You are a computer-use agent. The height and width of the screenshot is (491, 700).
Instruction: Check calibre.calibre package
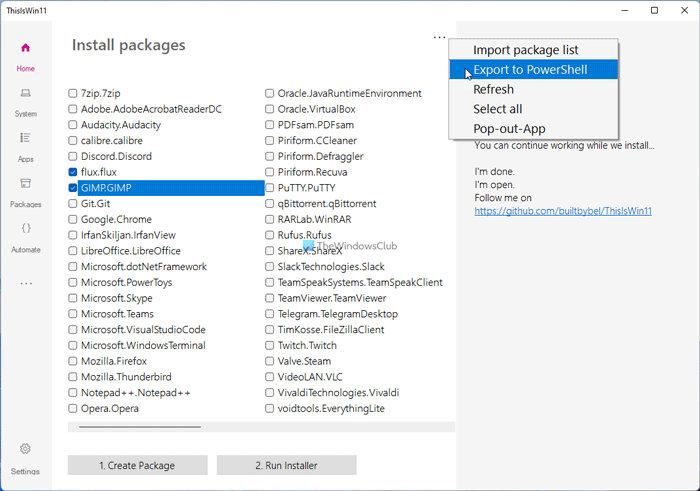73,141
